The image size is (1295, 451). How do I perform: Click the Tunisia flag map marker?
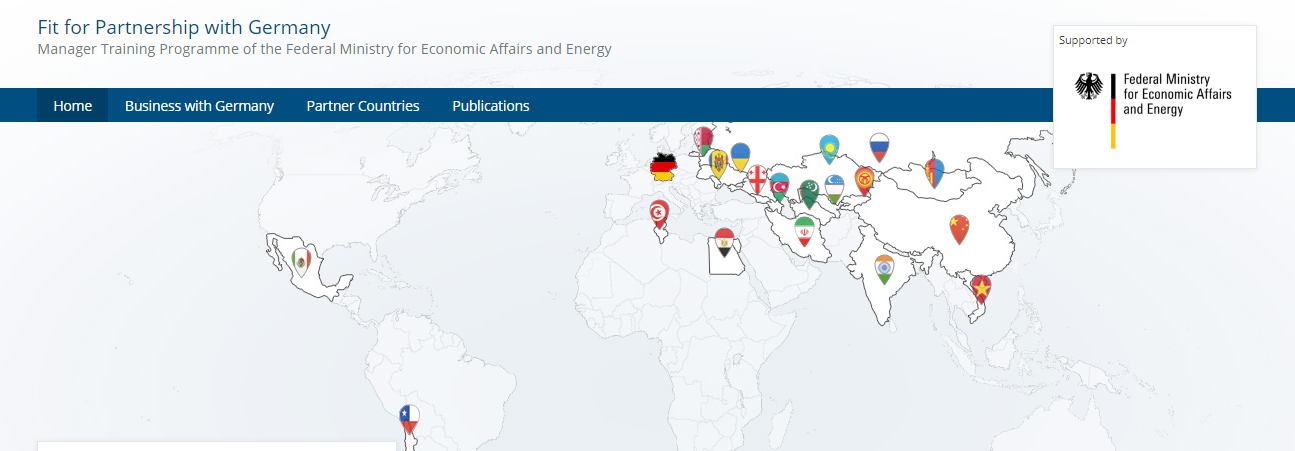point(659,213)
